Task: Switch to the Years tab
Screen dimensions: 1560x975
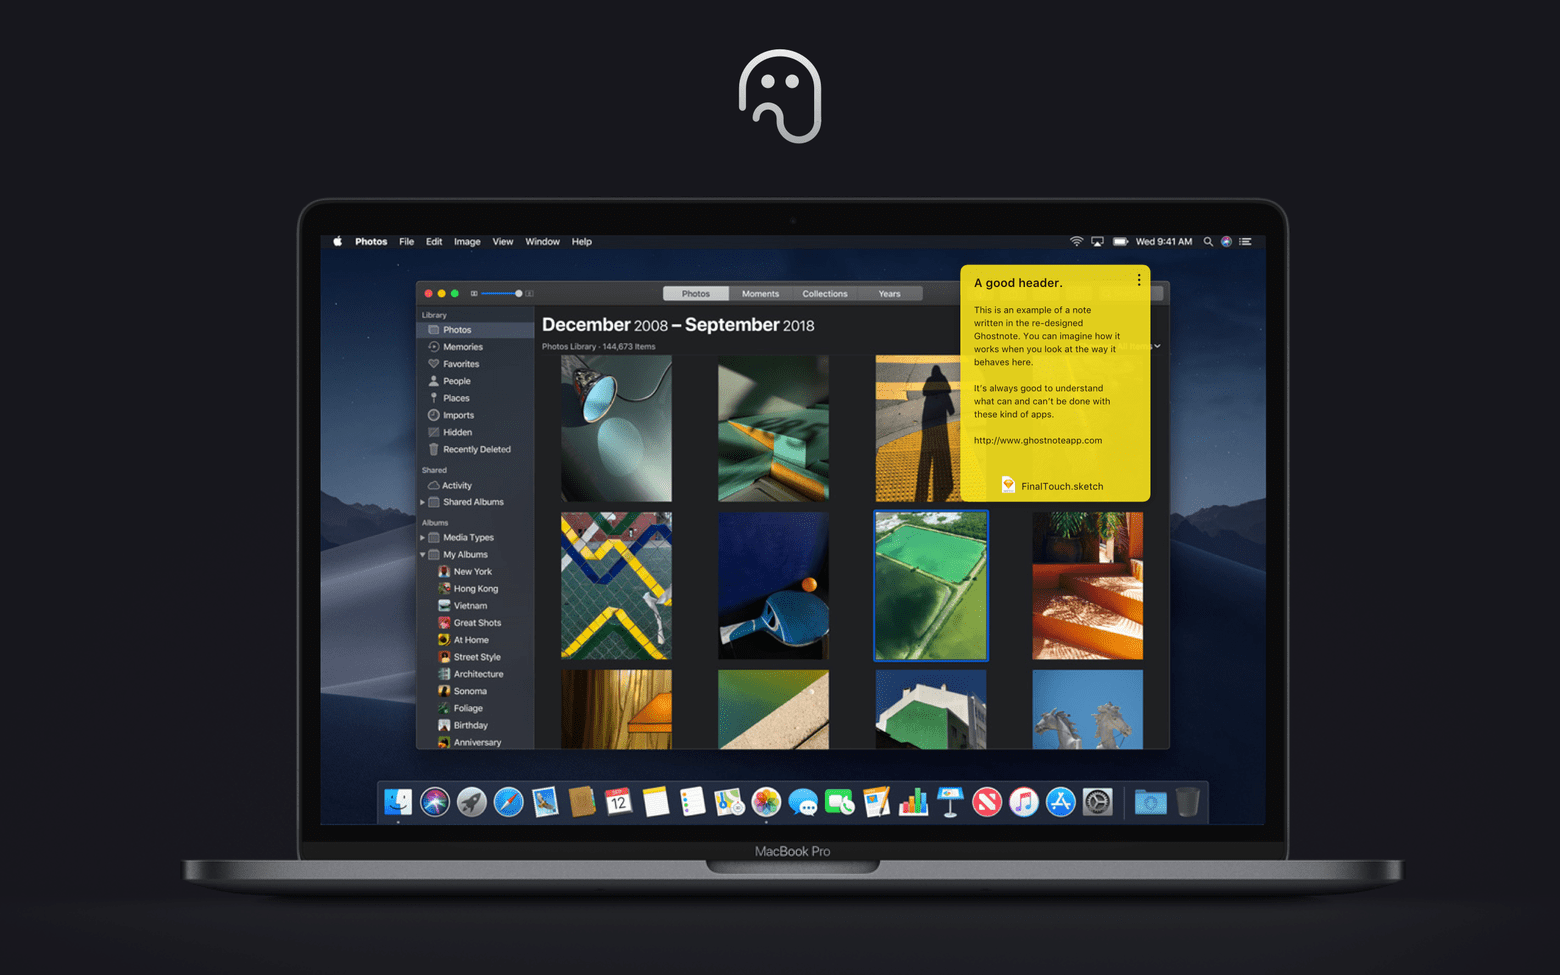Action: [889, 294]
